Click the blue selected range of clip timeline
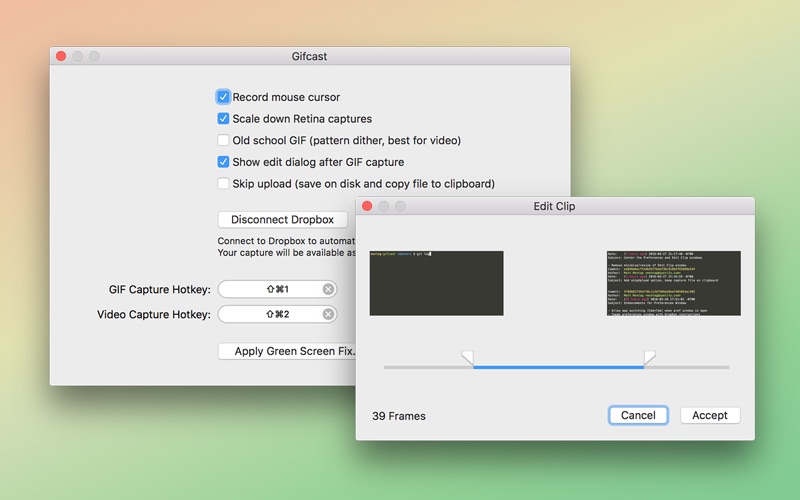The width and height of the screenshot is (800, 500). pos(559,367)
